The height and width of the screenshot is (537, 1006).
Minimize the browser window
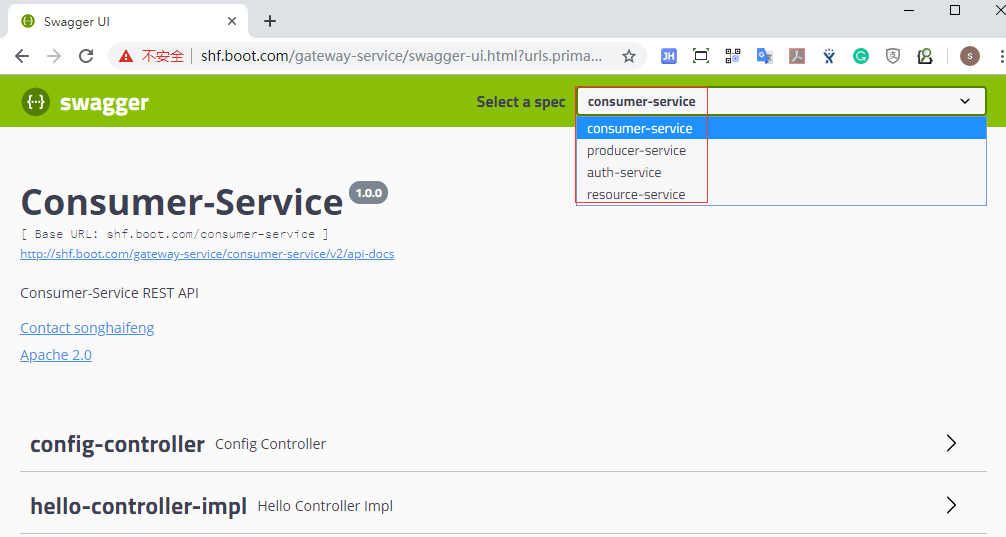[x=909, y=10]
